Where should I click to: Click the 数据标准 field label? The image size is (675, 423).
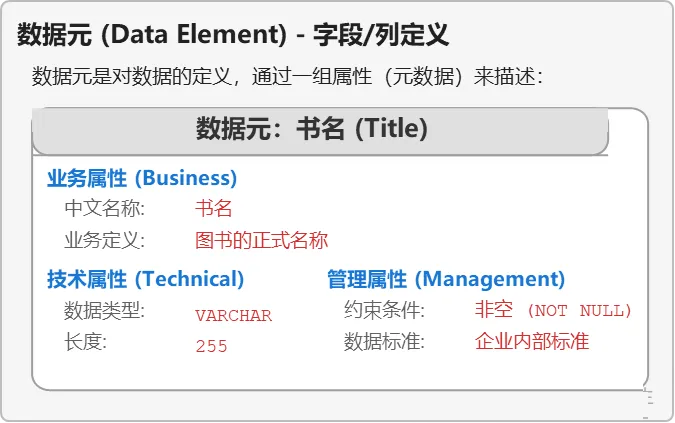(x=385, y=342)
